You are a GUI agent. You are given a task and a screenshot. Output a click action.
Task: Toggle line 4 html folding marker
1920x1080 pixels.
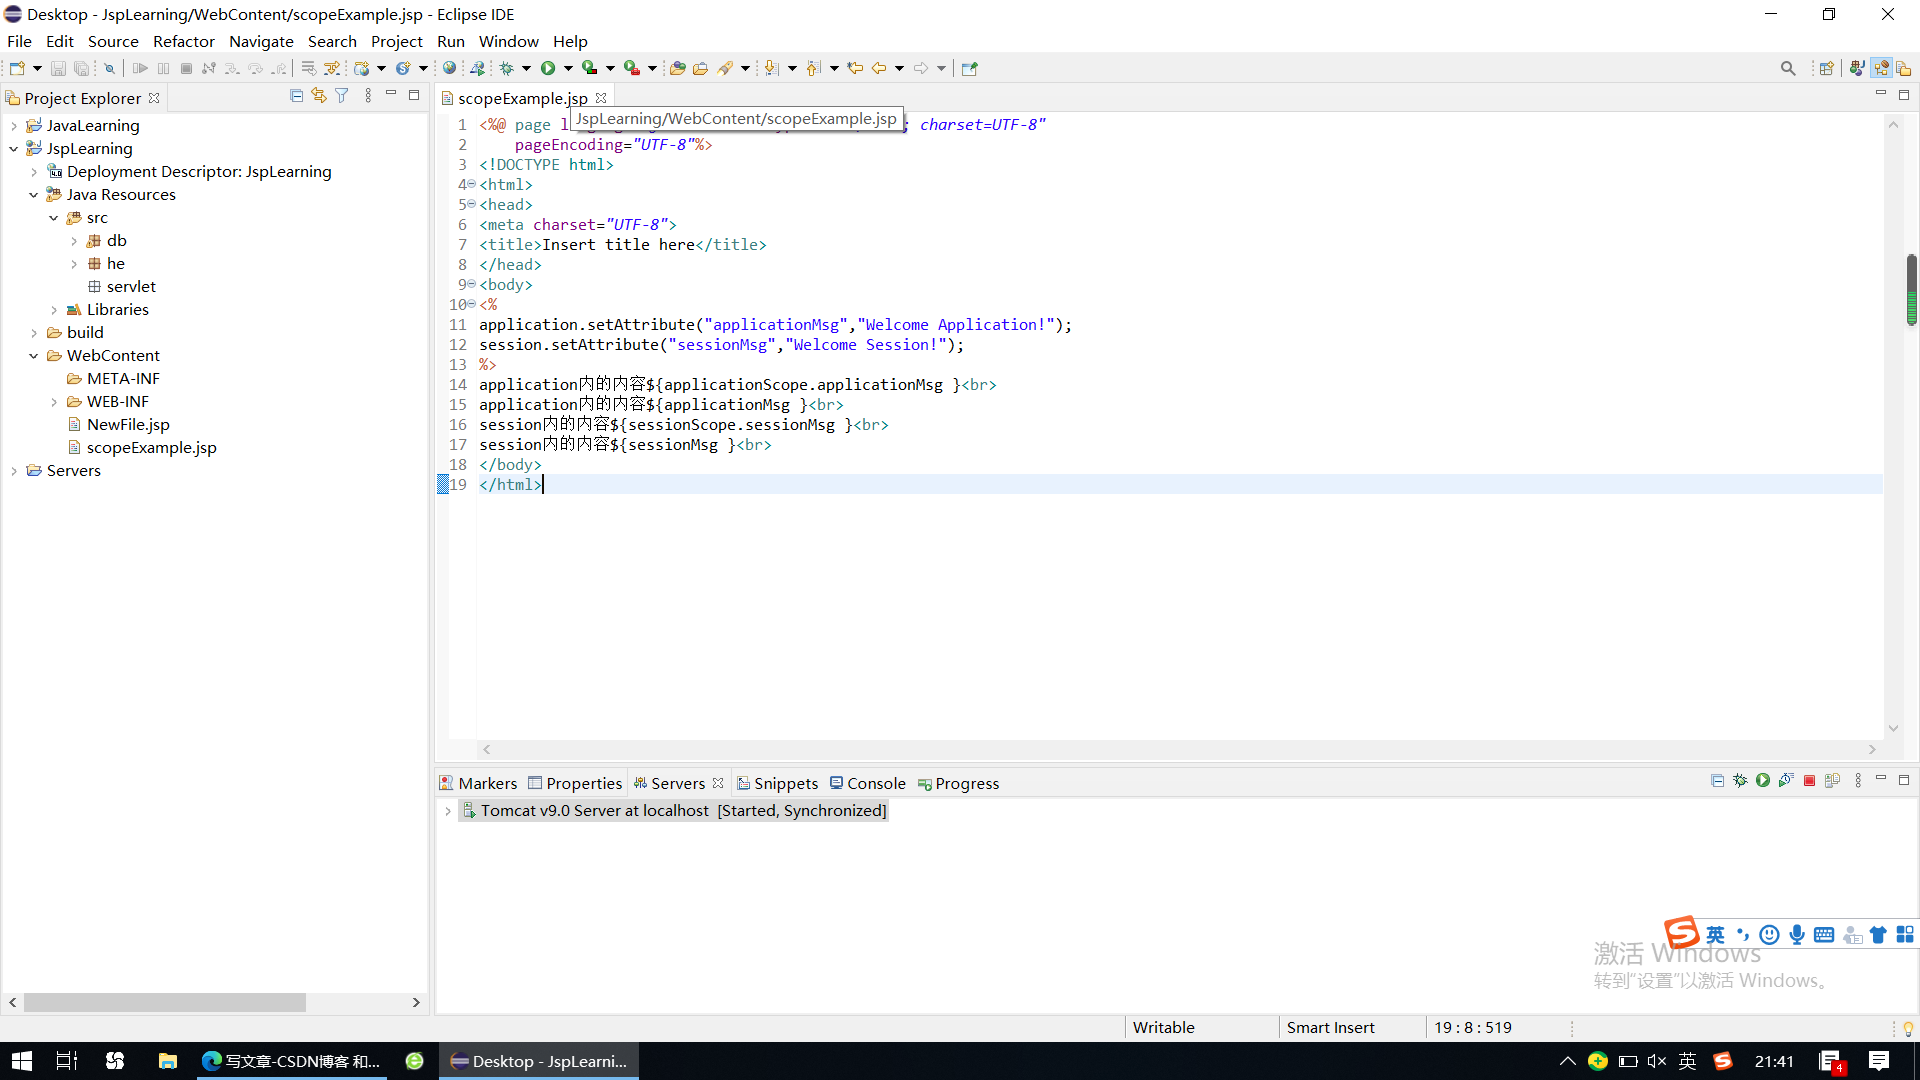click(471, 184)
